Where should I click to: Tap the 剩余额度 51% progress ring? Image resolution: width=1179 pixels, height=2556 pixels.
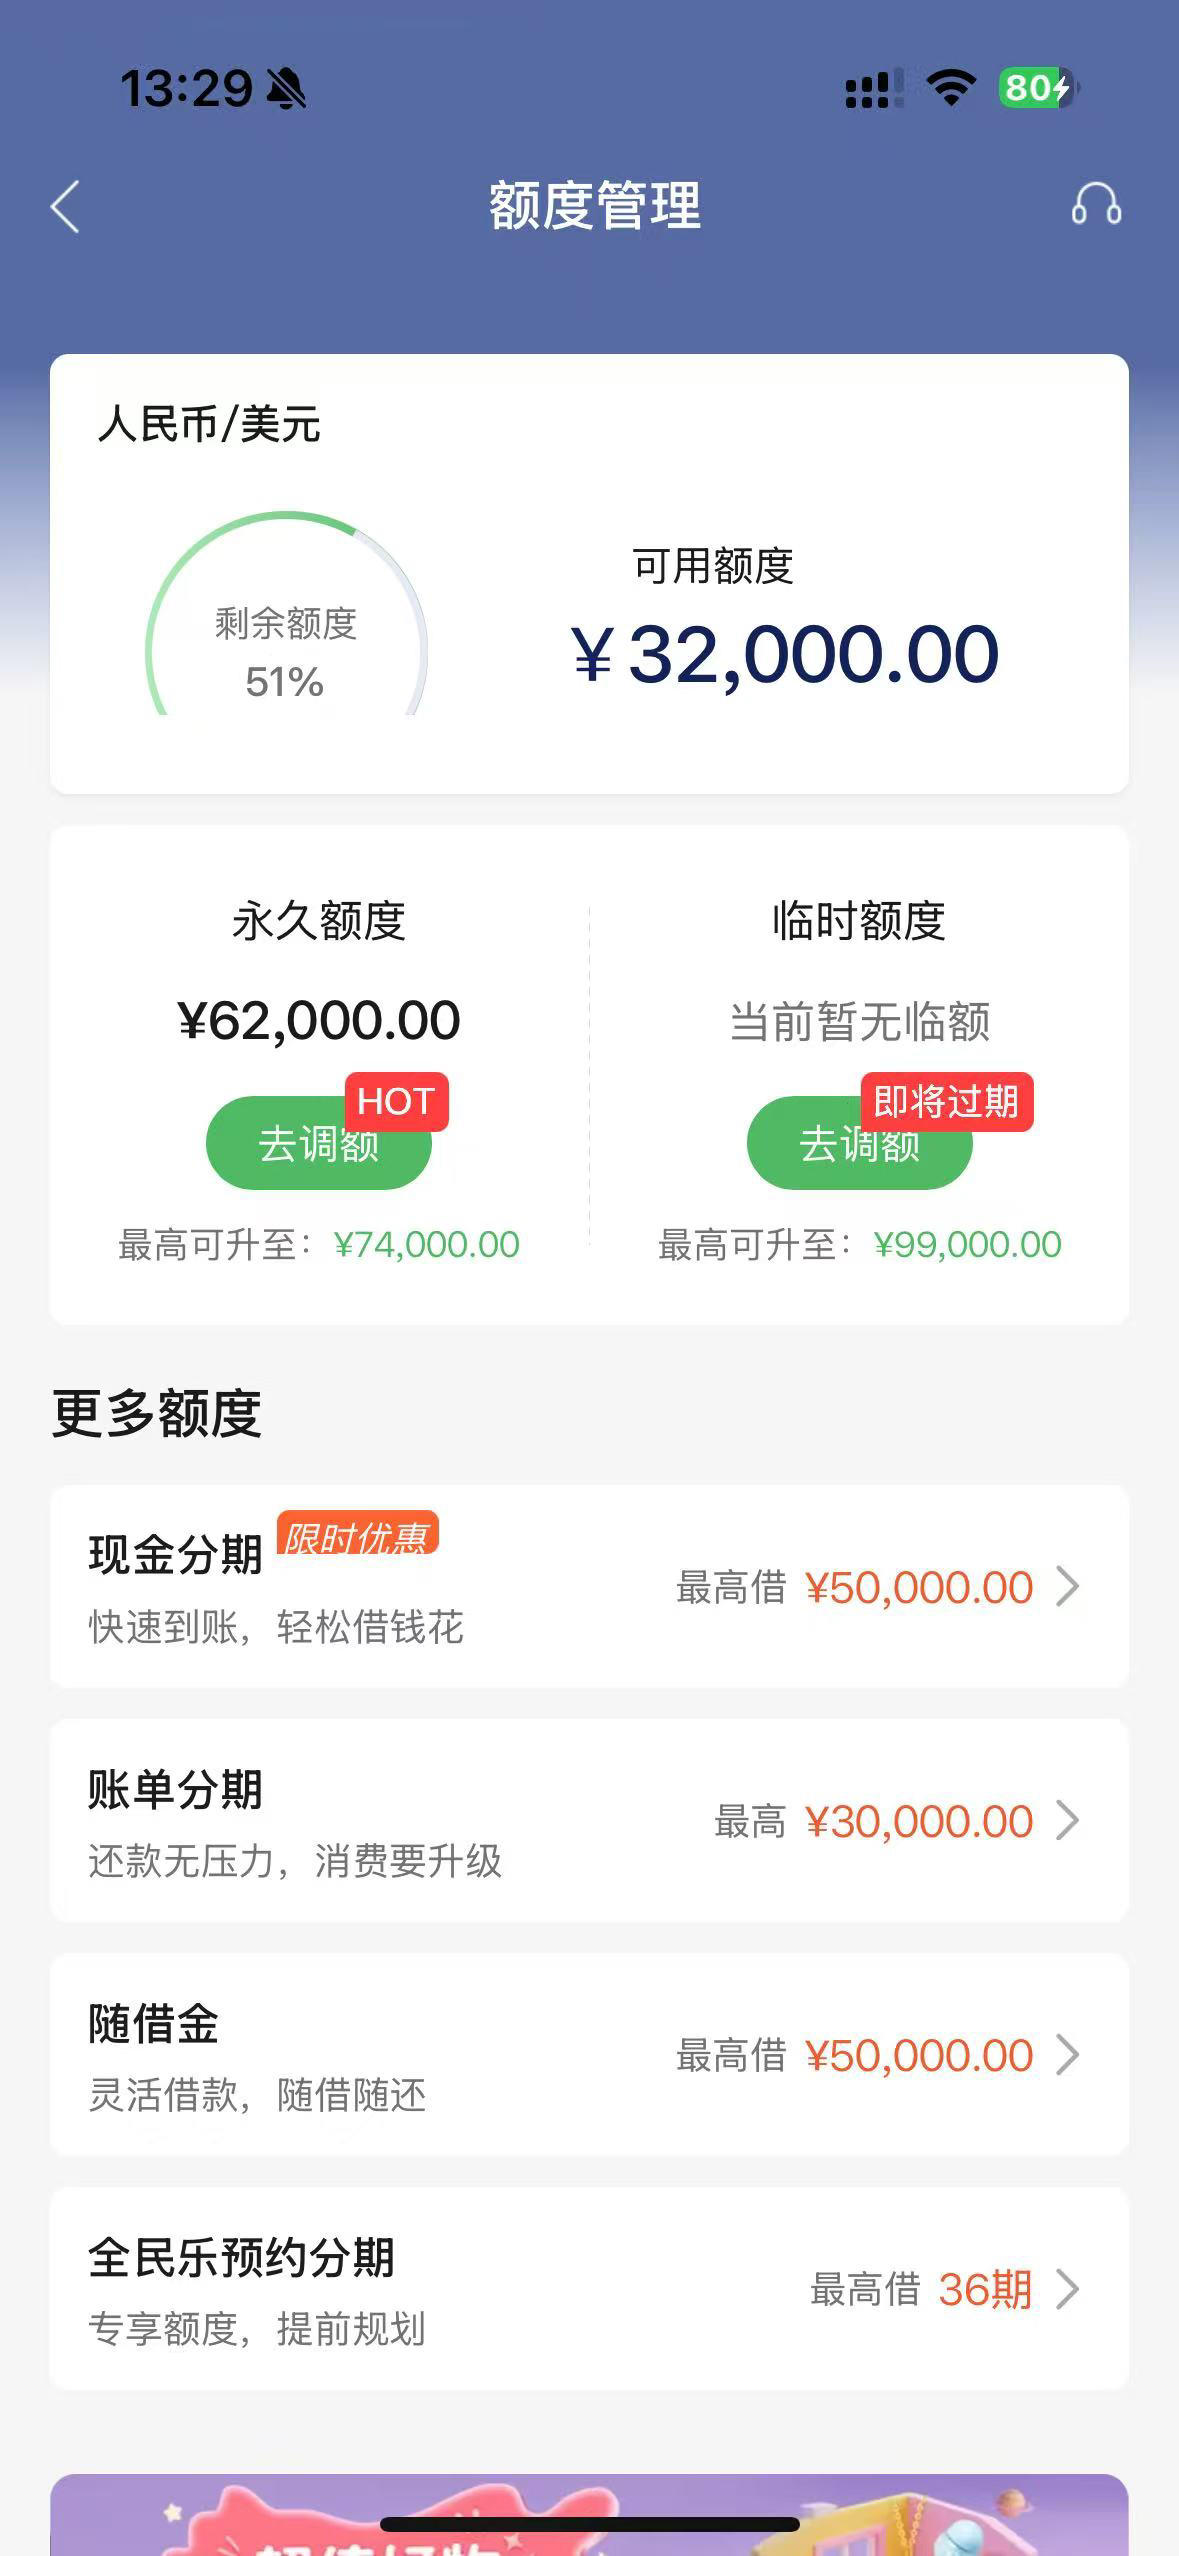tap(286, 613)
